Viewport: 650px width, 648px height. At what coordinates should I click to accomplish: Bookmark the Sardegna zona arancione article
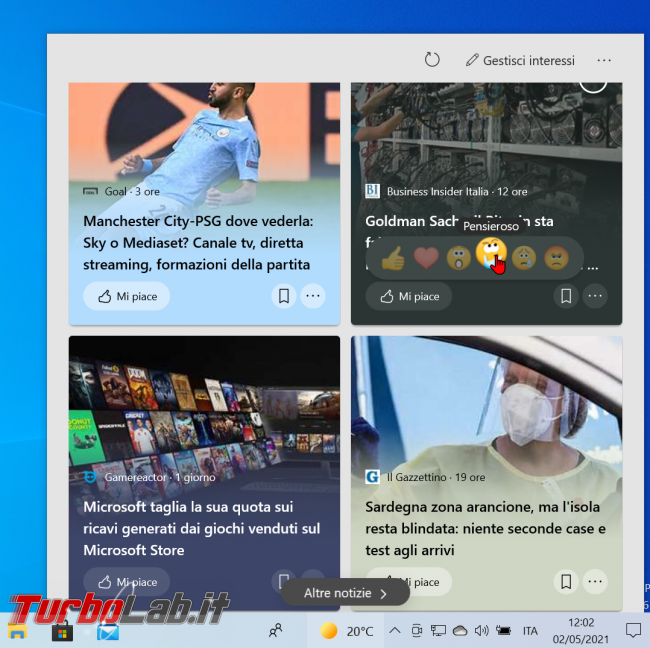coord(566,582)
